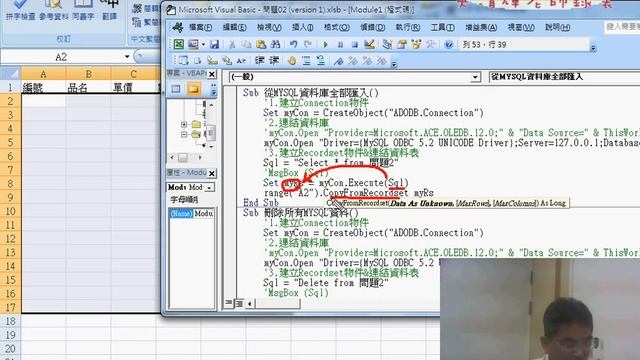Click List Constants icon
This screenshot has width=640, height=360.
pos(198,61)
